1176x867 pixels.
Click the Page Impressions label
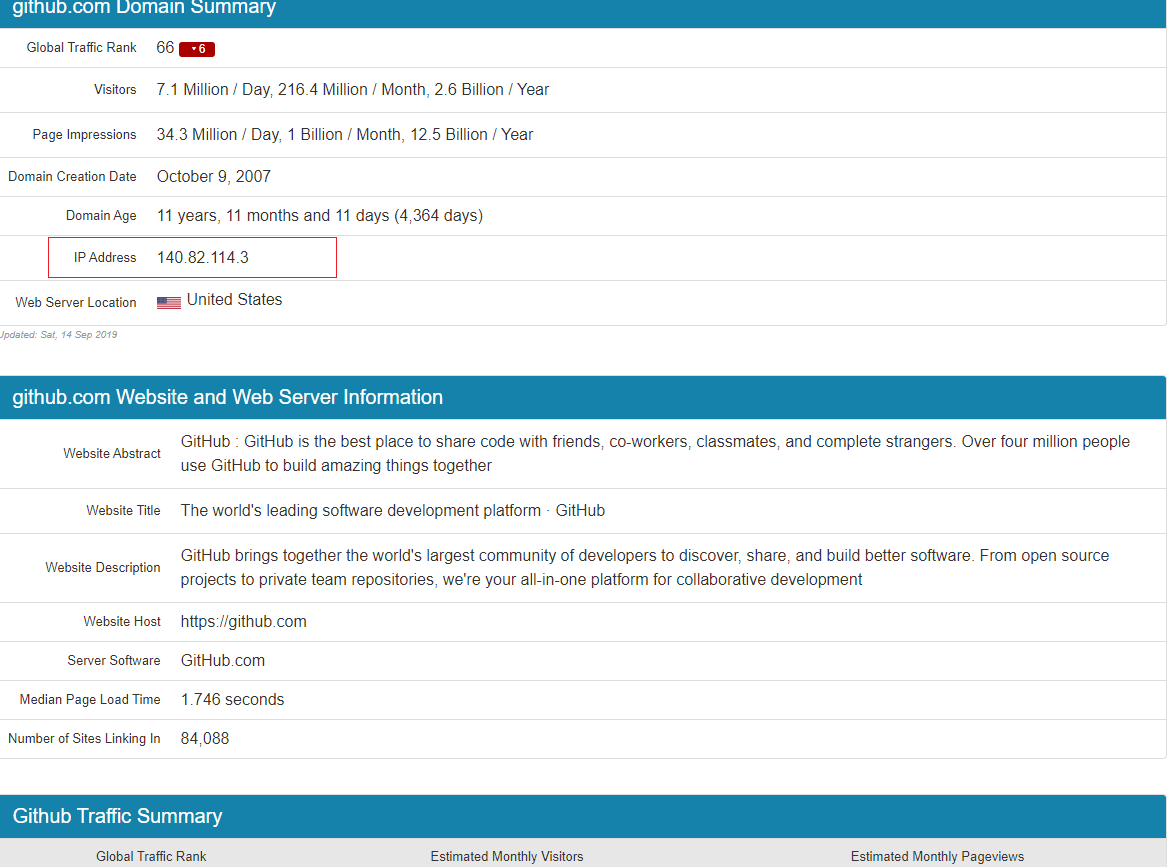(x=84, y=134)
